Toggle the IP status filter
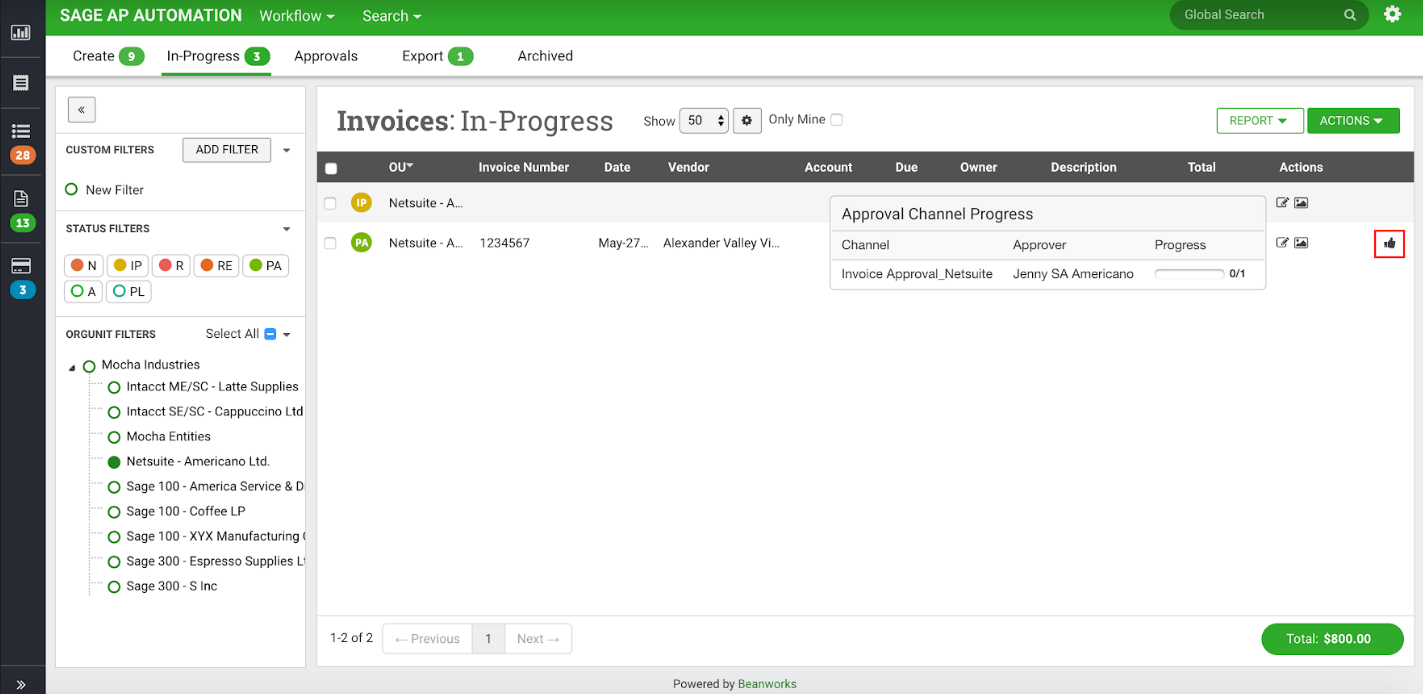 pos(127,266)
